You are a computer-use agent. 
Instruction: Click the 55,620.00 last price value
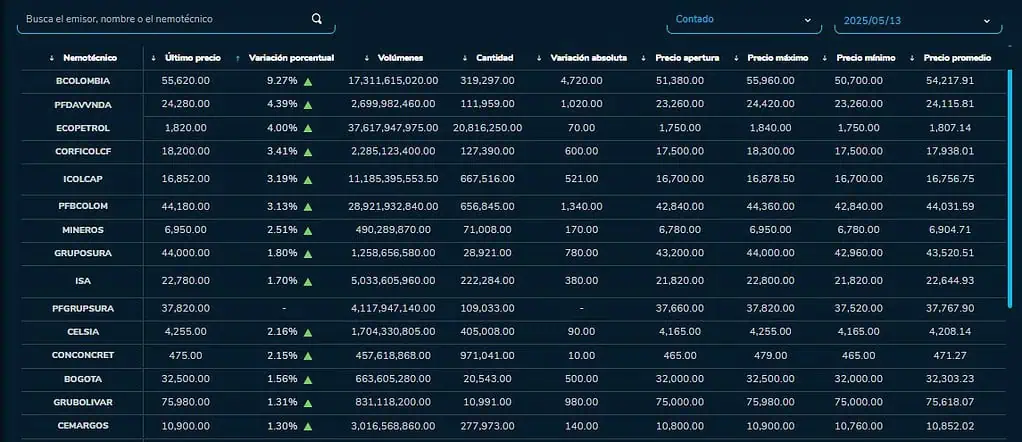pos(186,81)
